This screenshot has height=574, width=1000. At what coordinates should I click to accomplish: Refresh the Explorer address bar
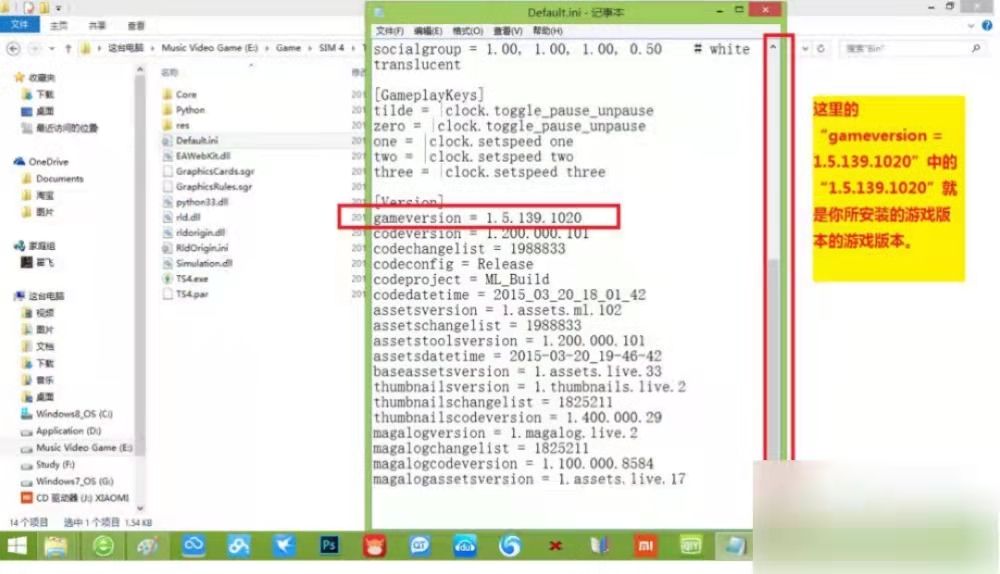pos(821,48)
